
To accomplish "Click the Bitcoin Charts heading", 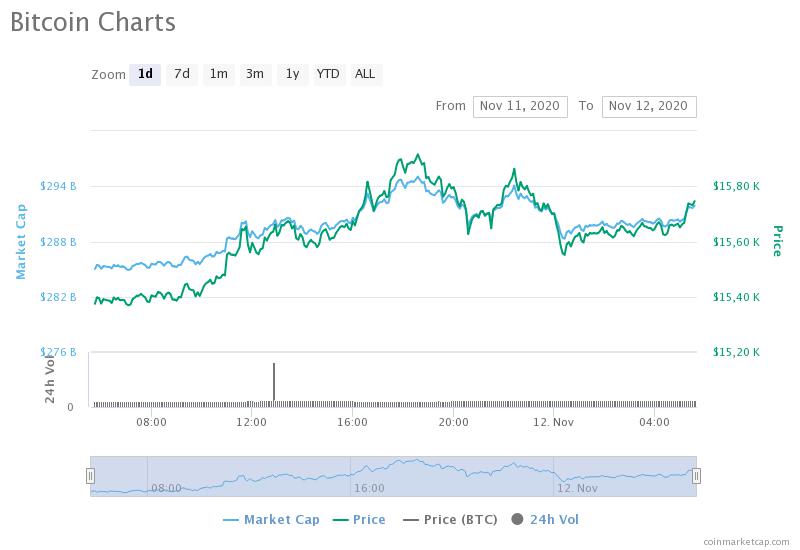I will (93, 22).
